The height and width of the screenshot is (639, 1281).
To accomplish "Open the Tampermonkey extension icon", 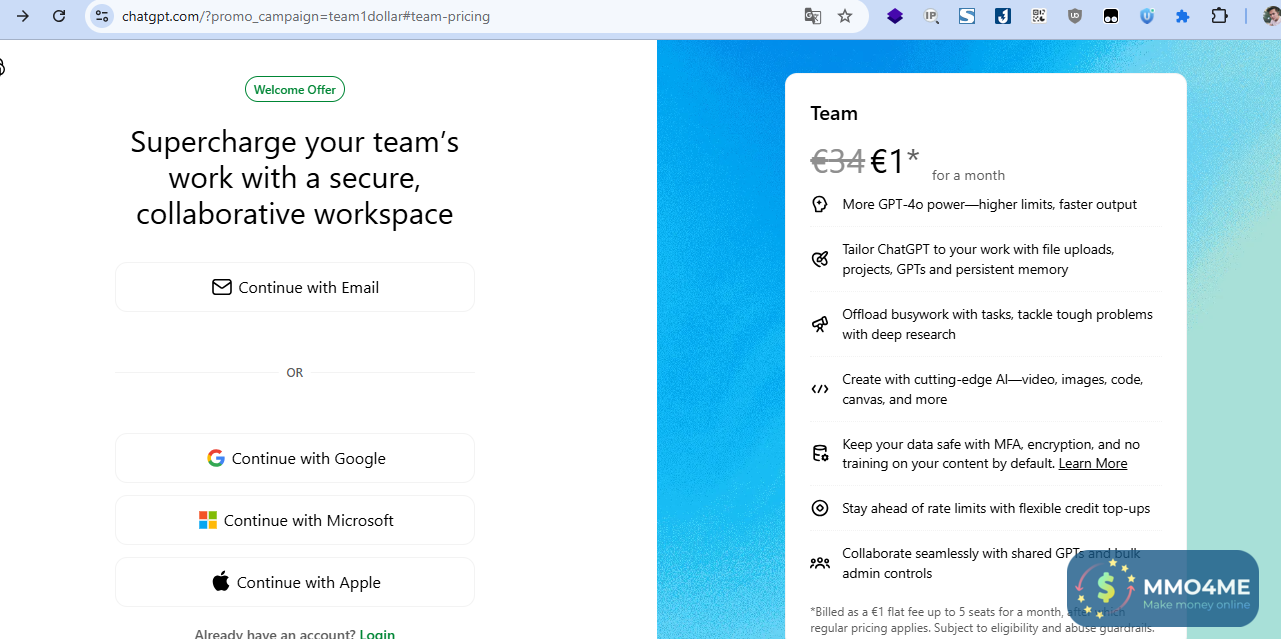I will coord(1111,16).
